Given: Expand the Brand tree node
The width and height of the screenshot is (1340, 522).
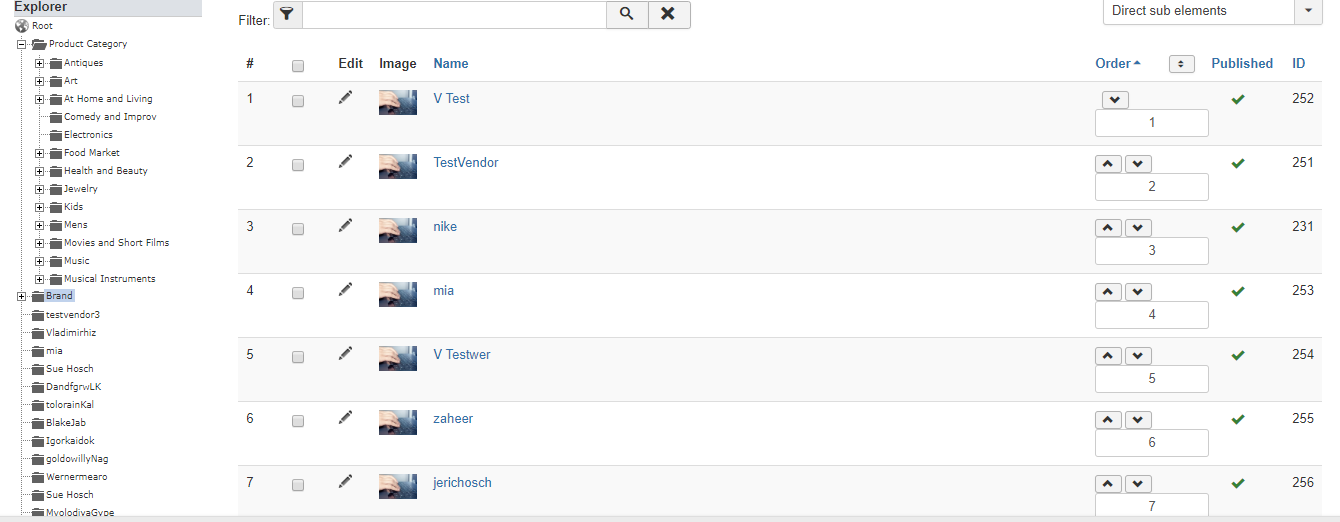Looking at the screenshot, I should (x=22, y=296).
